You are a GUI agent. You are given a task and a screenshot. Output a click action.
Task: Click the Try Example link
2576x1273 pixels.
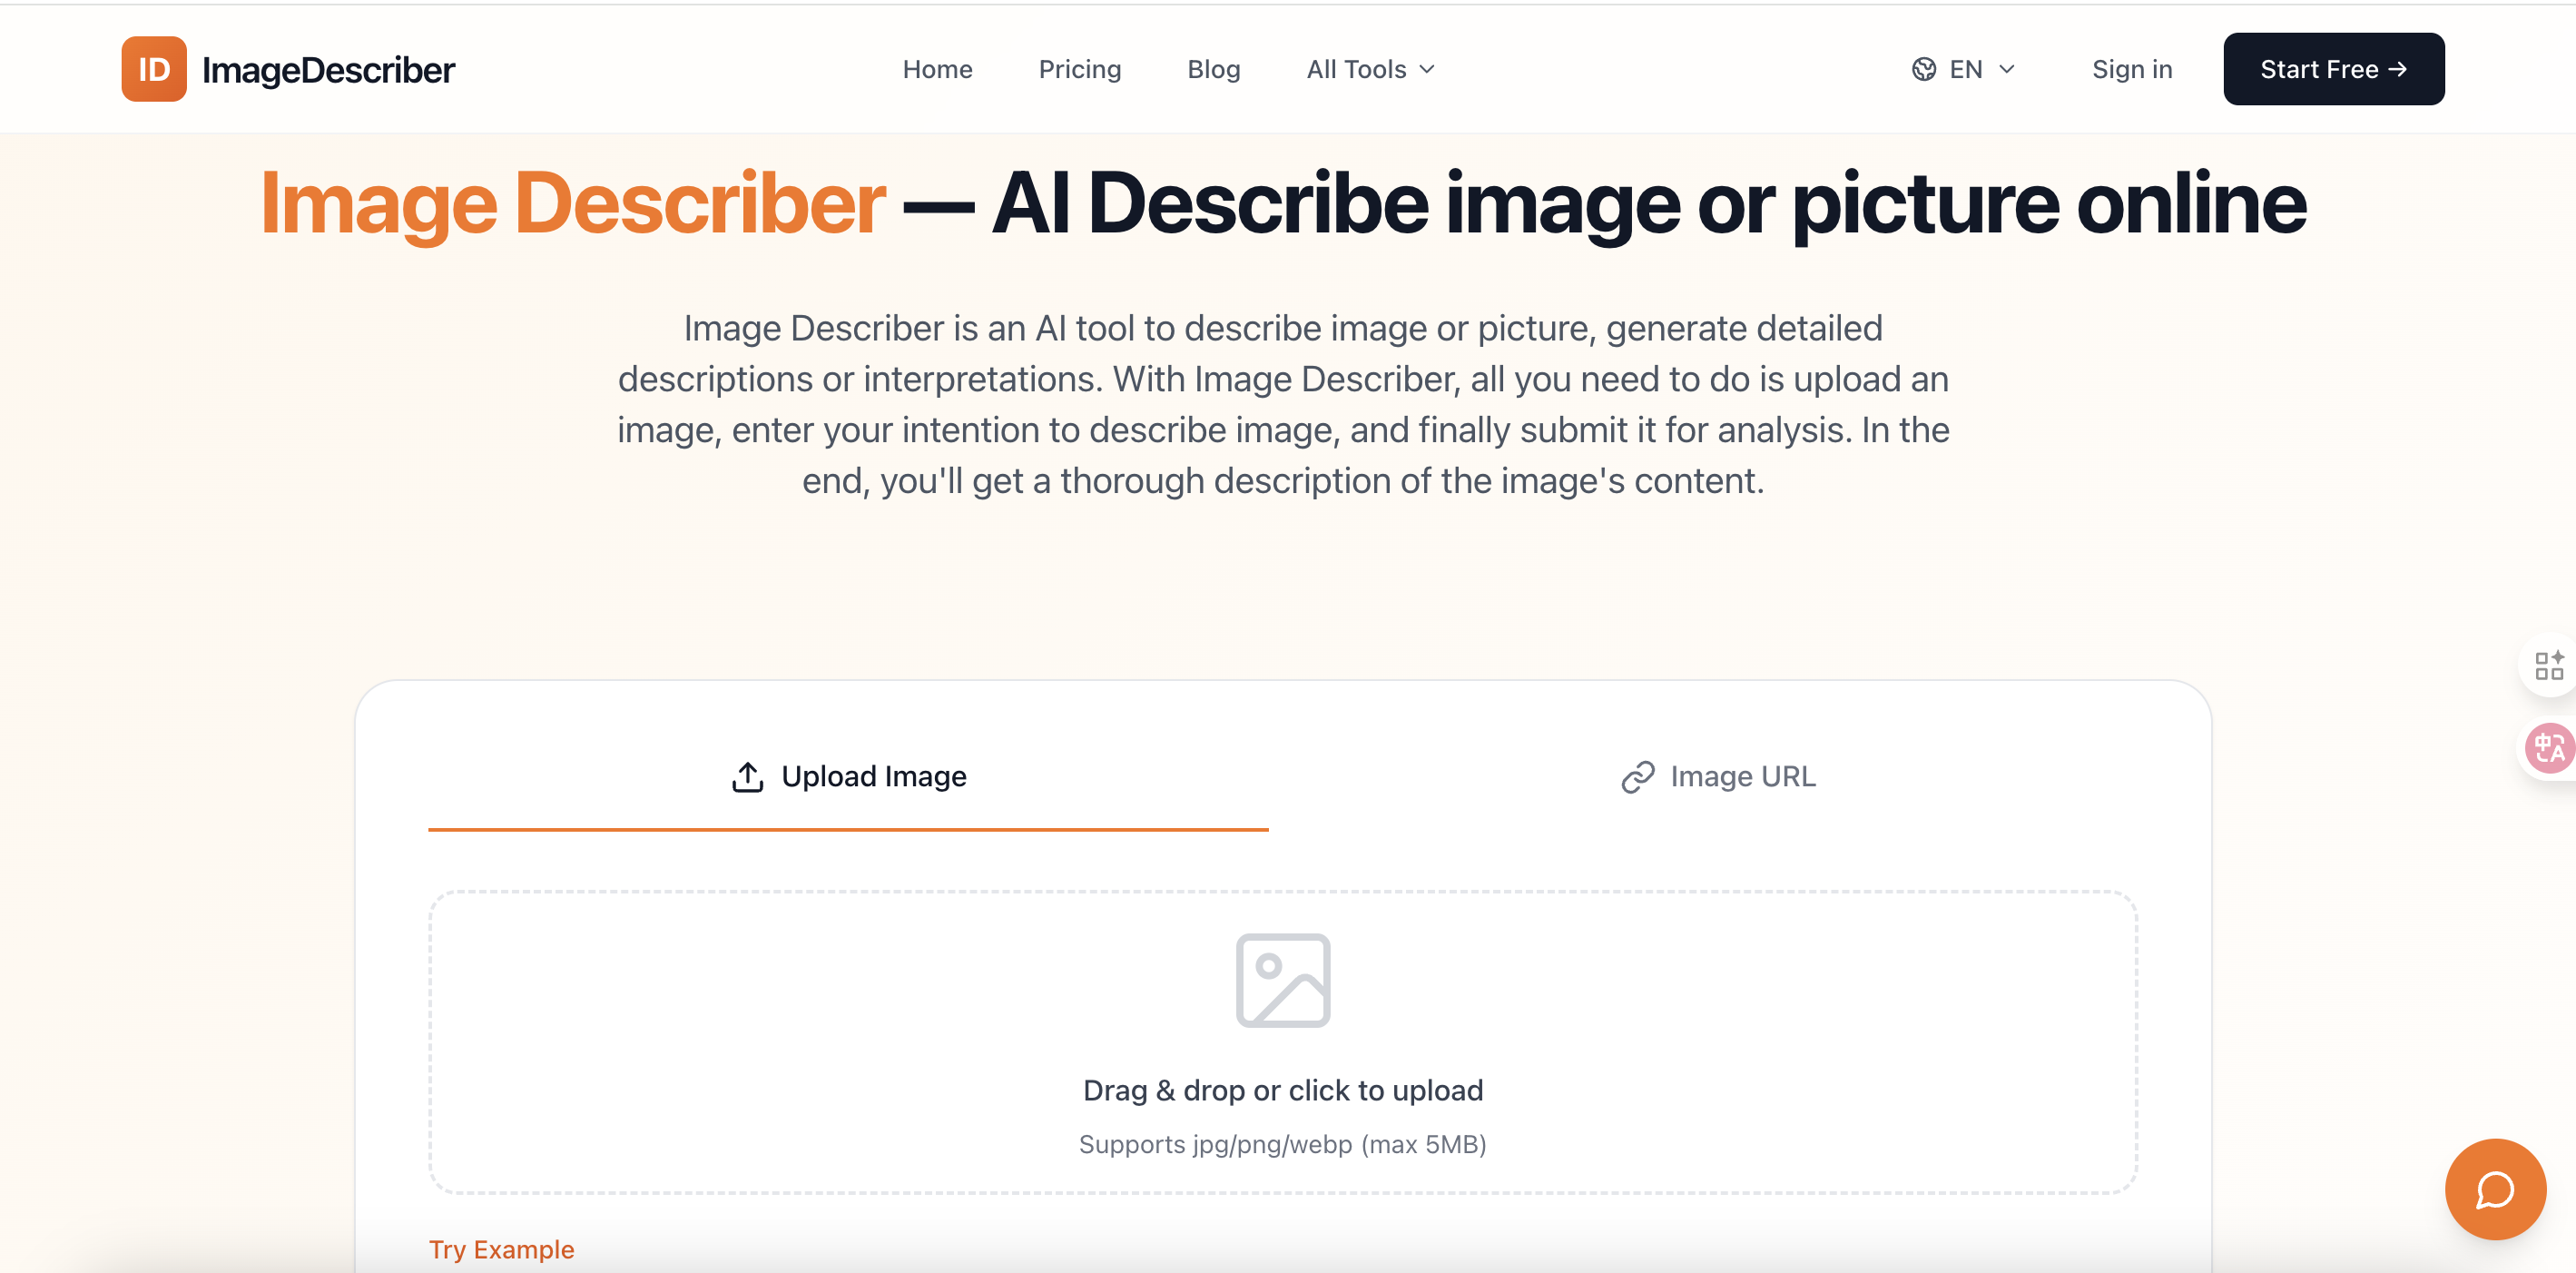(501, 1249)
